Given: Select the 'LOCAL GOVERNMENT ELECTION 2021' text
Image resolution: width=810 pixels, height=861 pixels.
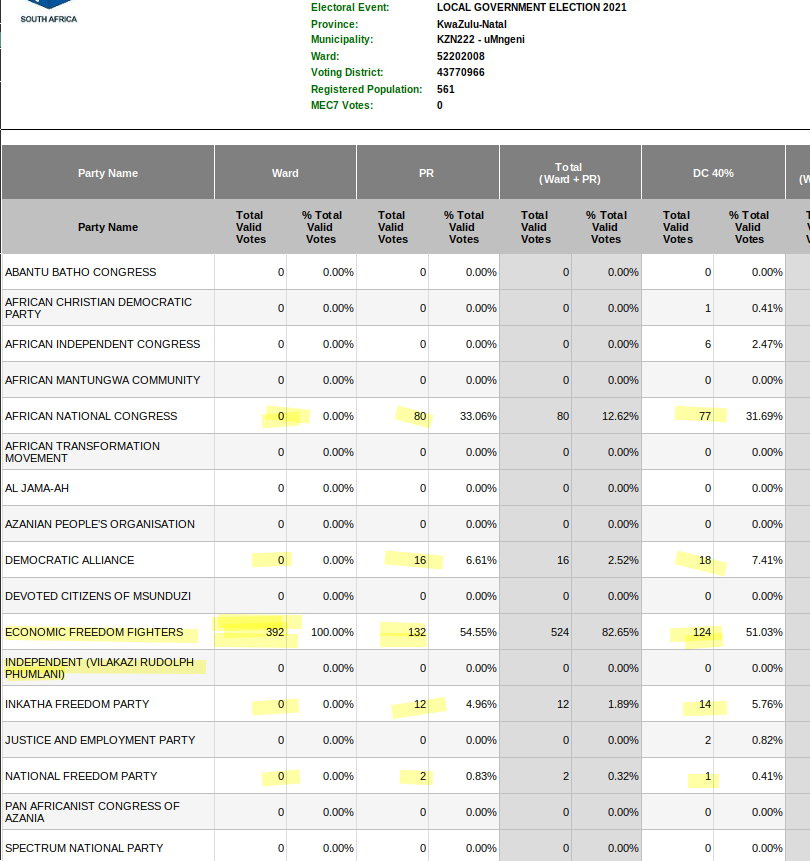Looking at the screenshot, I should click(x=531, y=8).
